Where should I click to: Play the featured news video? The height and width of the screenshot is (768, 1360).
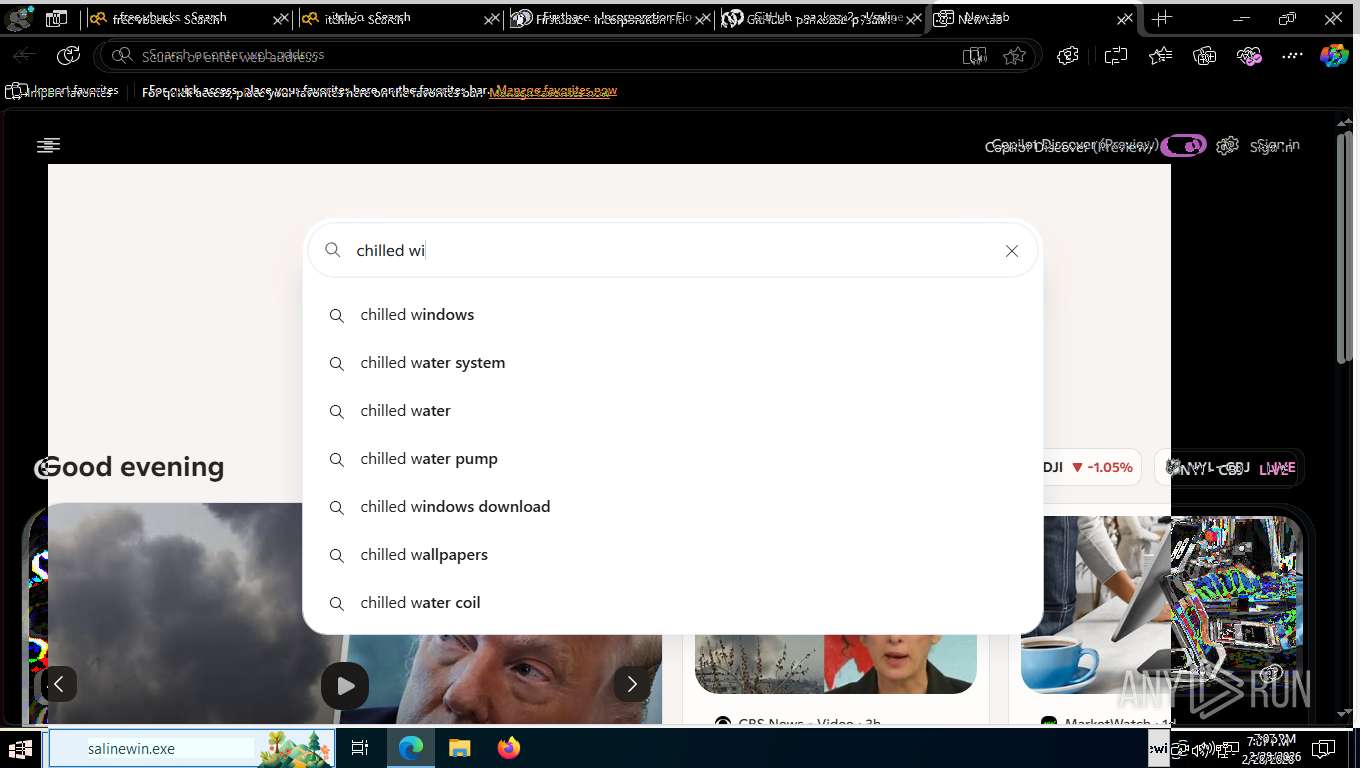[345, 686]
